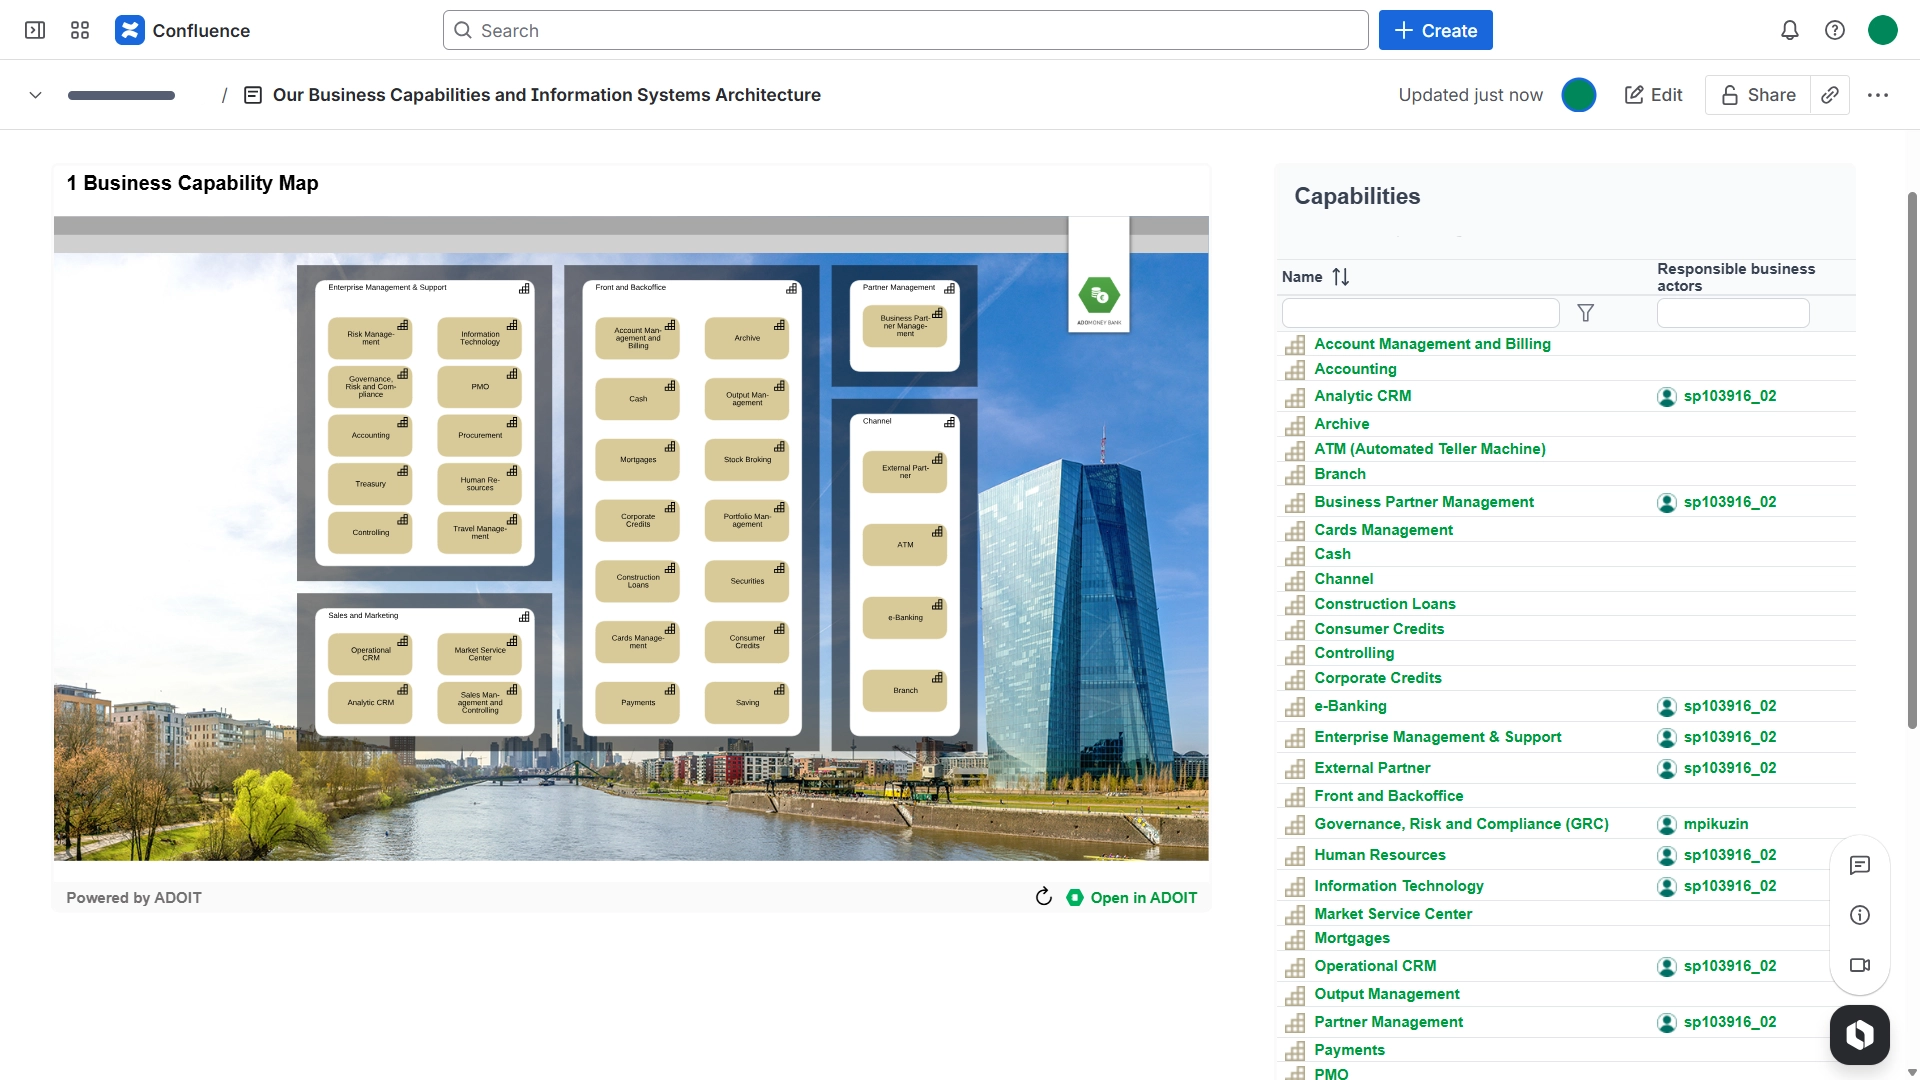Open the user profile avatar menu
Image resolution: width=1920 pixels, height=1080 pixels.
1883,30
